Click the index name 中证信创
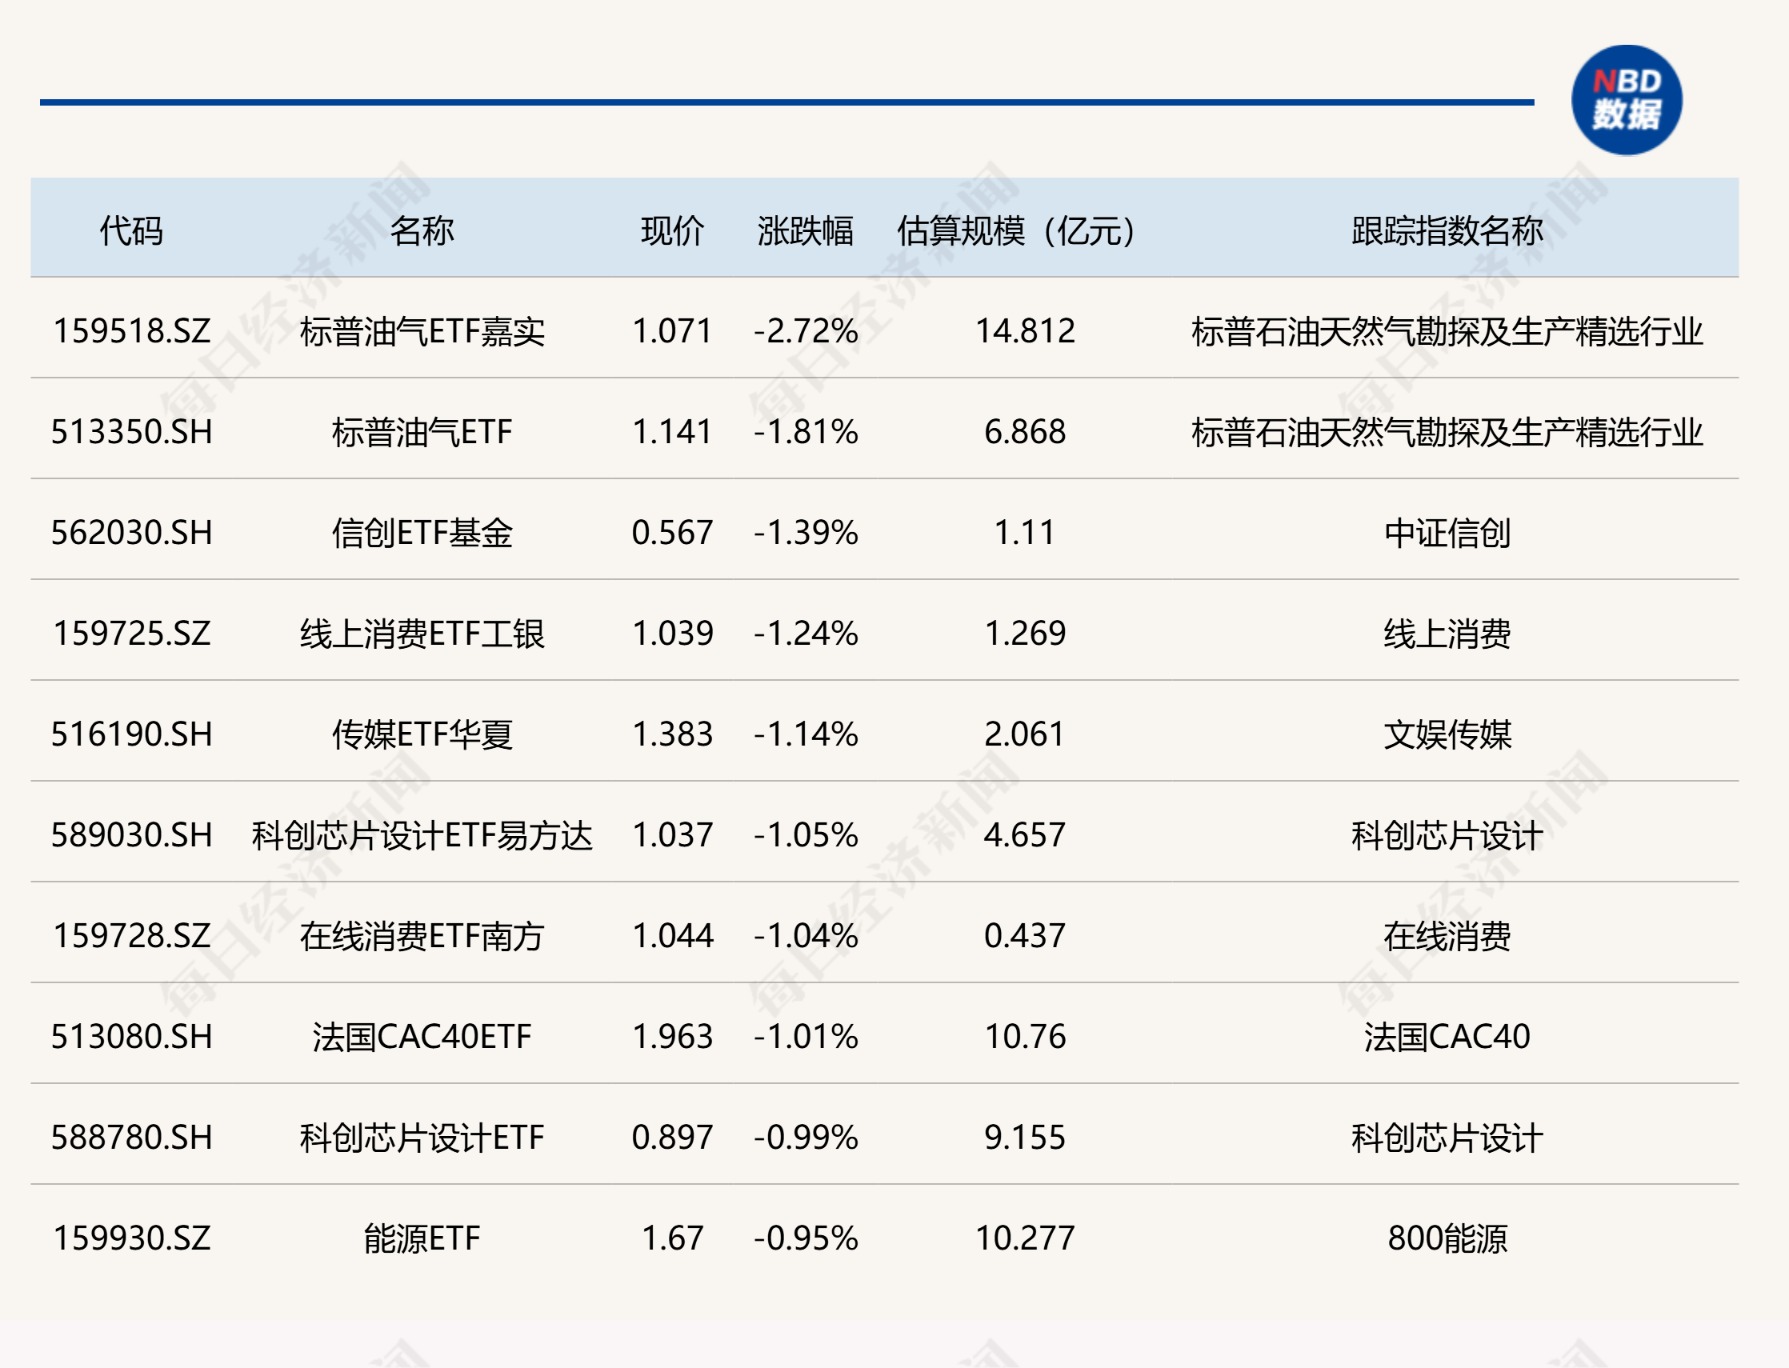The height and width of the screenshot is (1368, 1789). tap(1447, 533)
